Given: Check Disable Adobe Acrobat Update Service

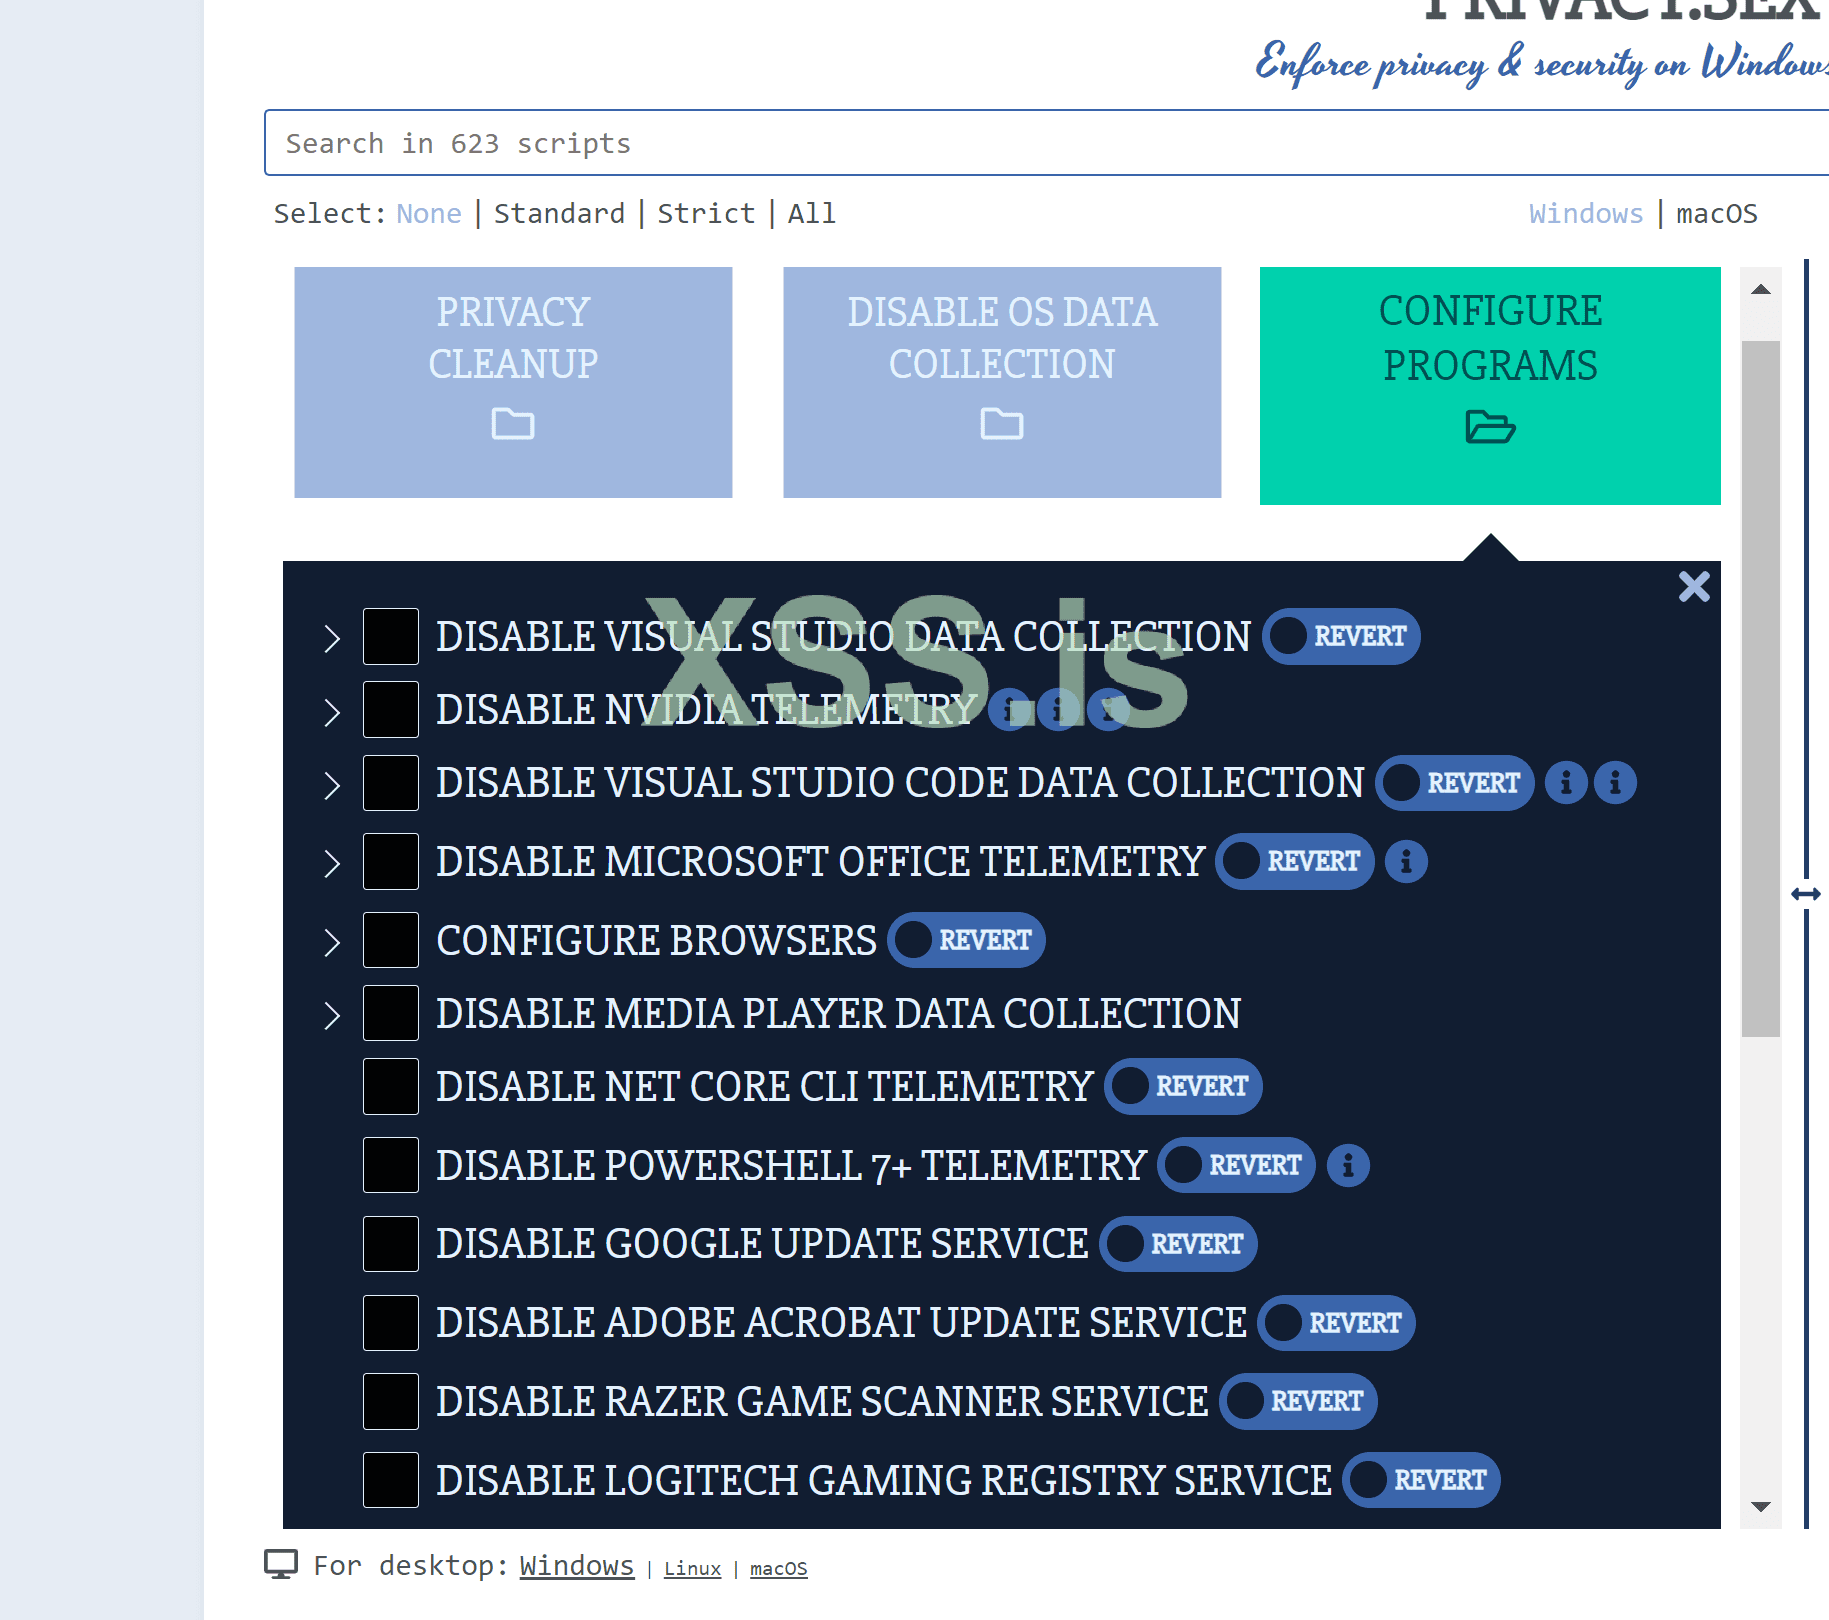Looking at the screenshot, I should coord(391,1324).
